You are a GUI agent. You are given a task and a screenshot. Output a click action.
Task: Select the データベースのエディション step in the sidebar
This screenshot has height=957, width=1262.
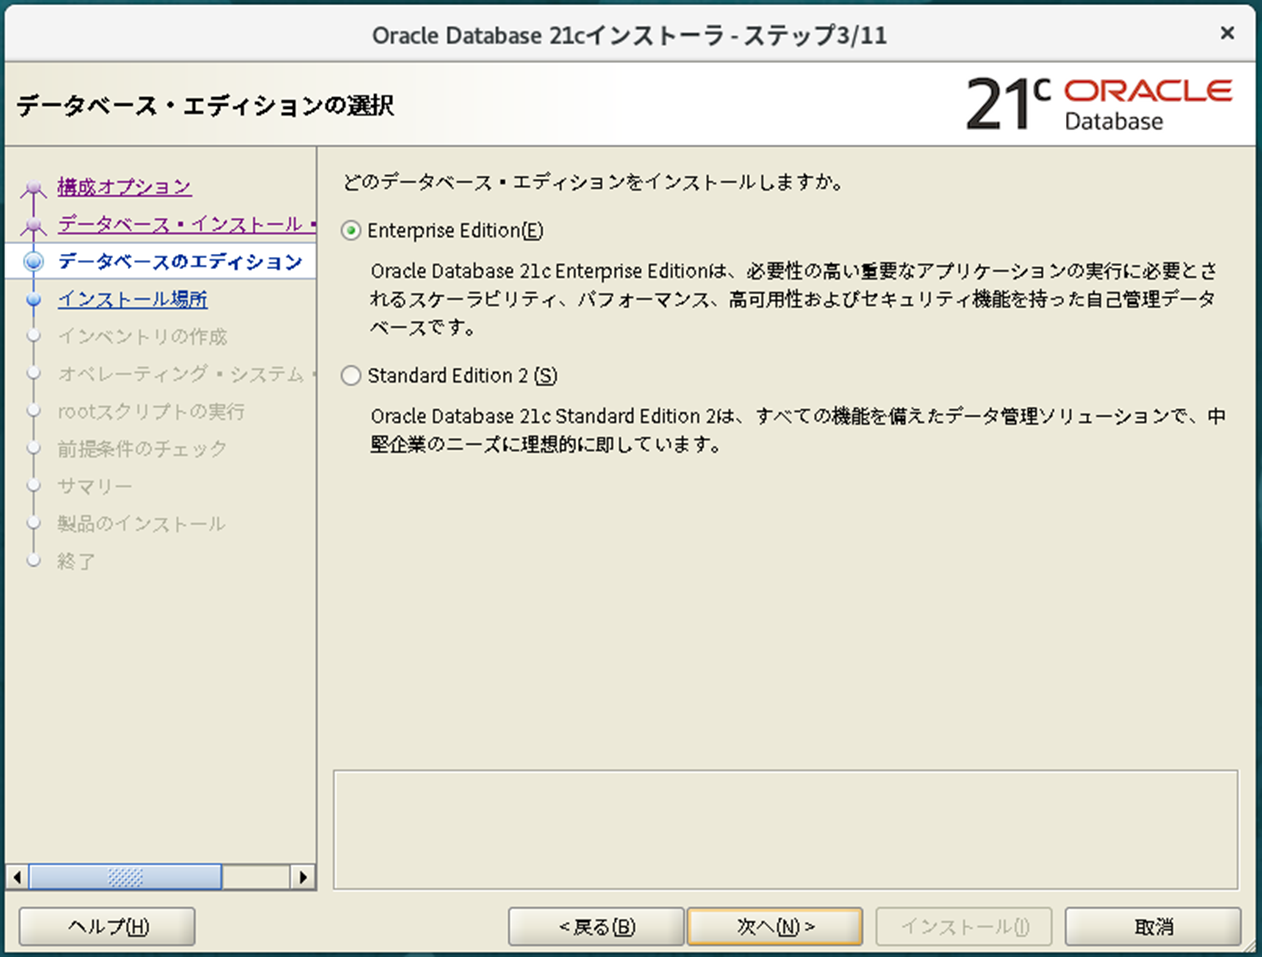point(180,261)
